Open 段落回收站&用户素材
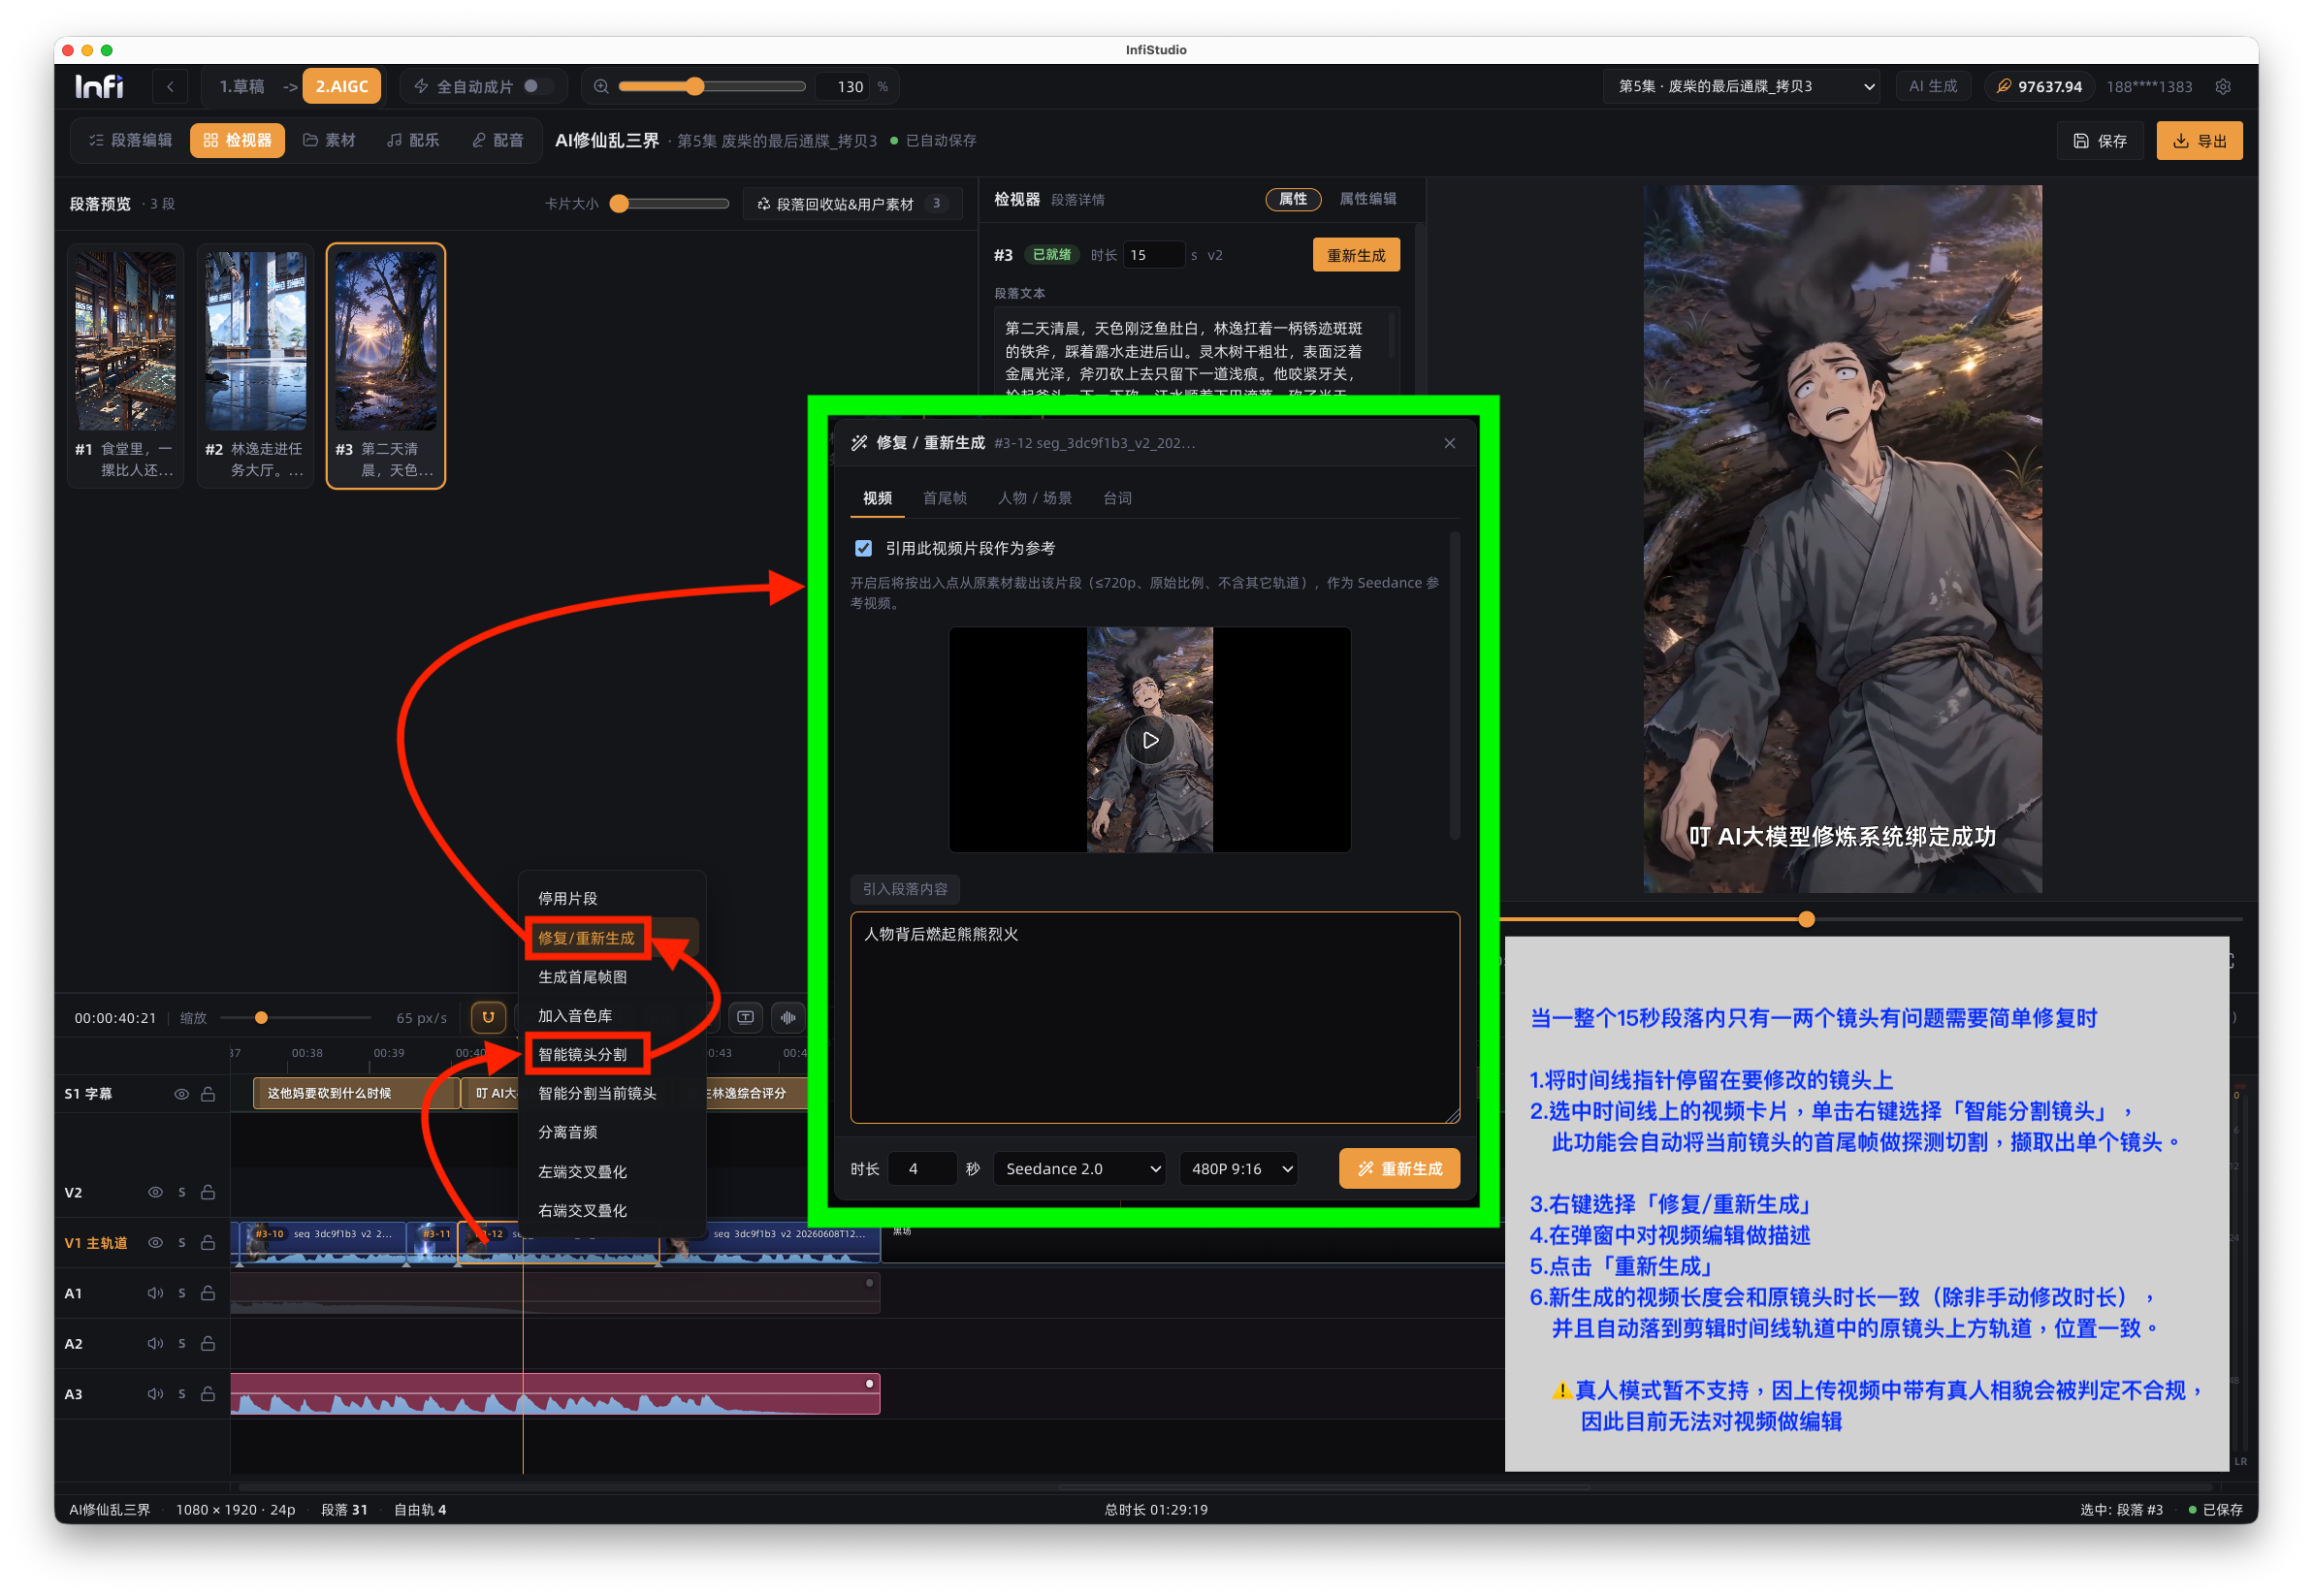 [853, 204]
